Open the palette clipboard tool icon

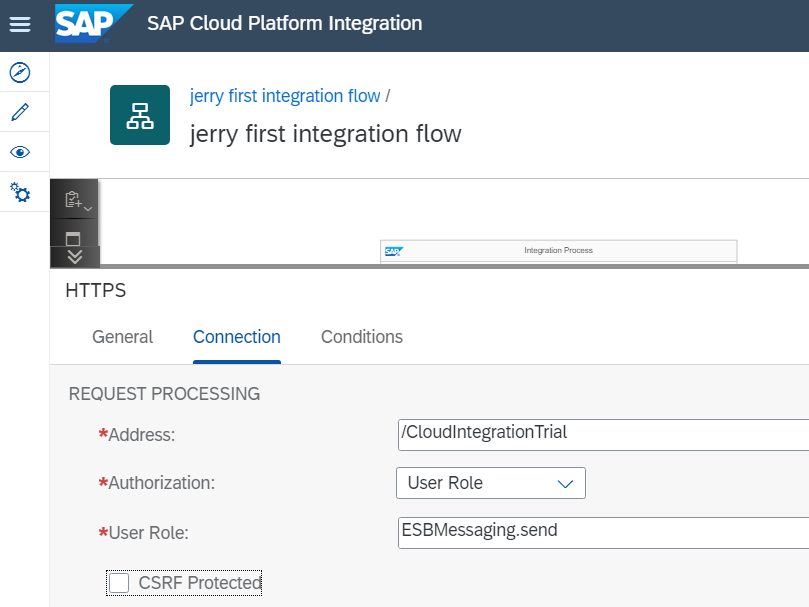74,200
